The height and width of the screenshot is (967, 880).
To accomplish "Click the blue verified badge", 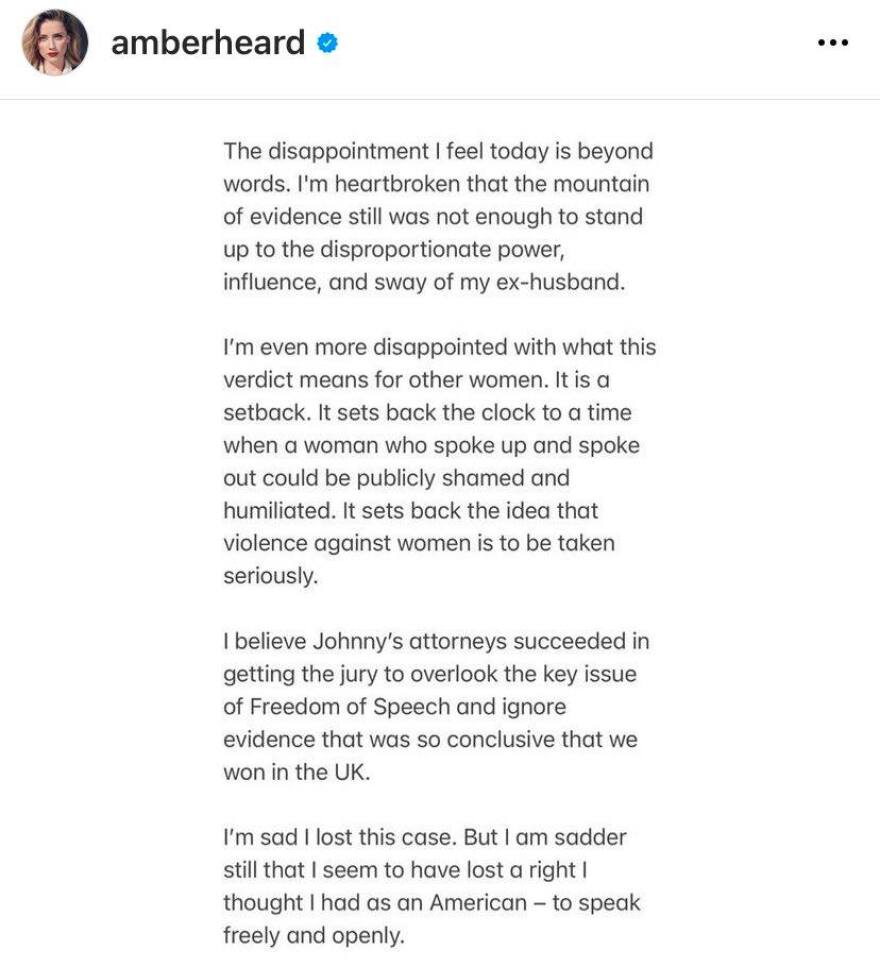I will [x=327, y=43].
